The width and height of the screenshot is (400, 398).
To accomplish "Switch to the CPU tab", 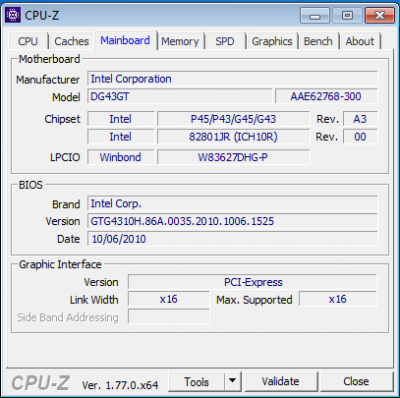I will coord(28,41).
